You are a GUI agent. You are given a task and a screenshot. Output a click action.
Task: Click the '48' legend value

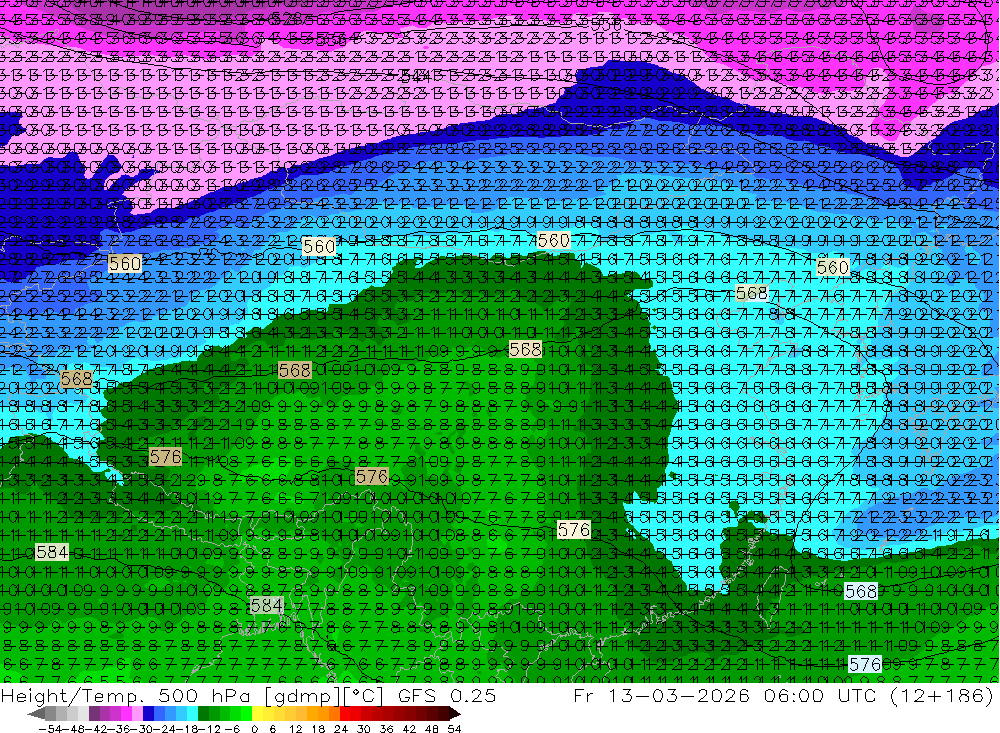click(x=432, y=729)
